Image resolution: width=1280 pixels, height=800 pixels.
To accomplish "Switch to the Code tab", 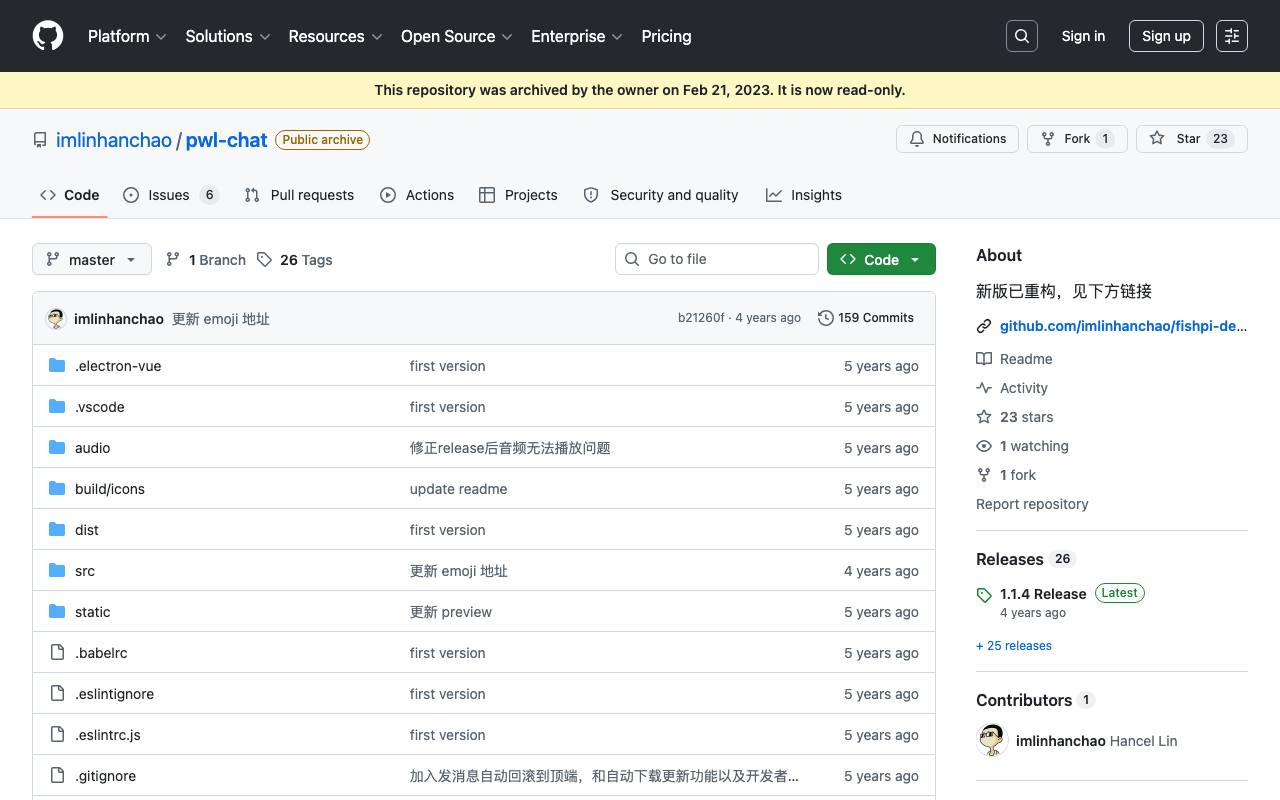I will 70,195.
